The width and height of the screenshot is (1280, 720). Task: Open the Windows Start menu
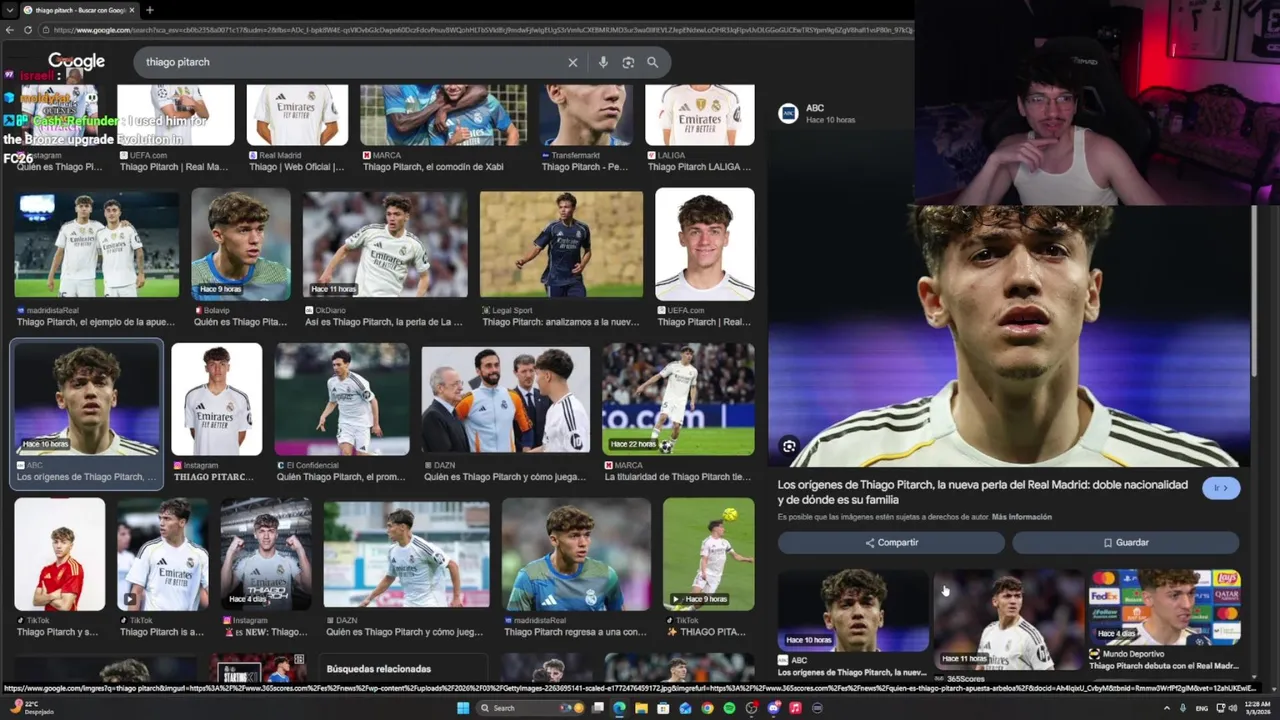tap(463, 708)
